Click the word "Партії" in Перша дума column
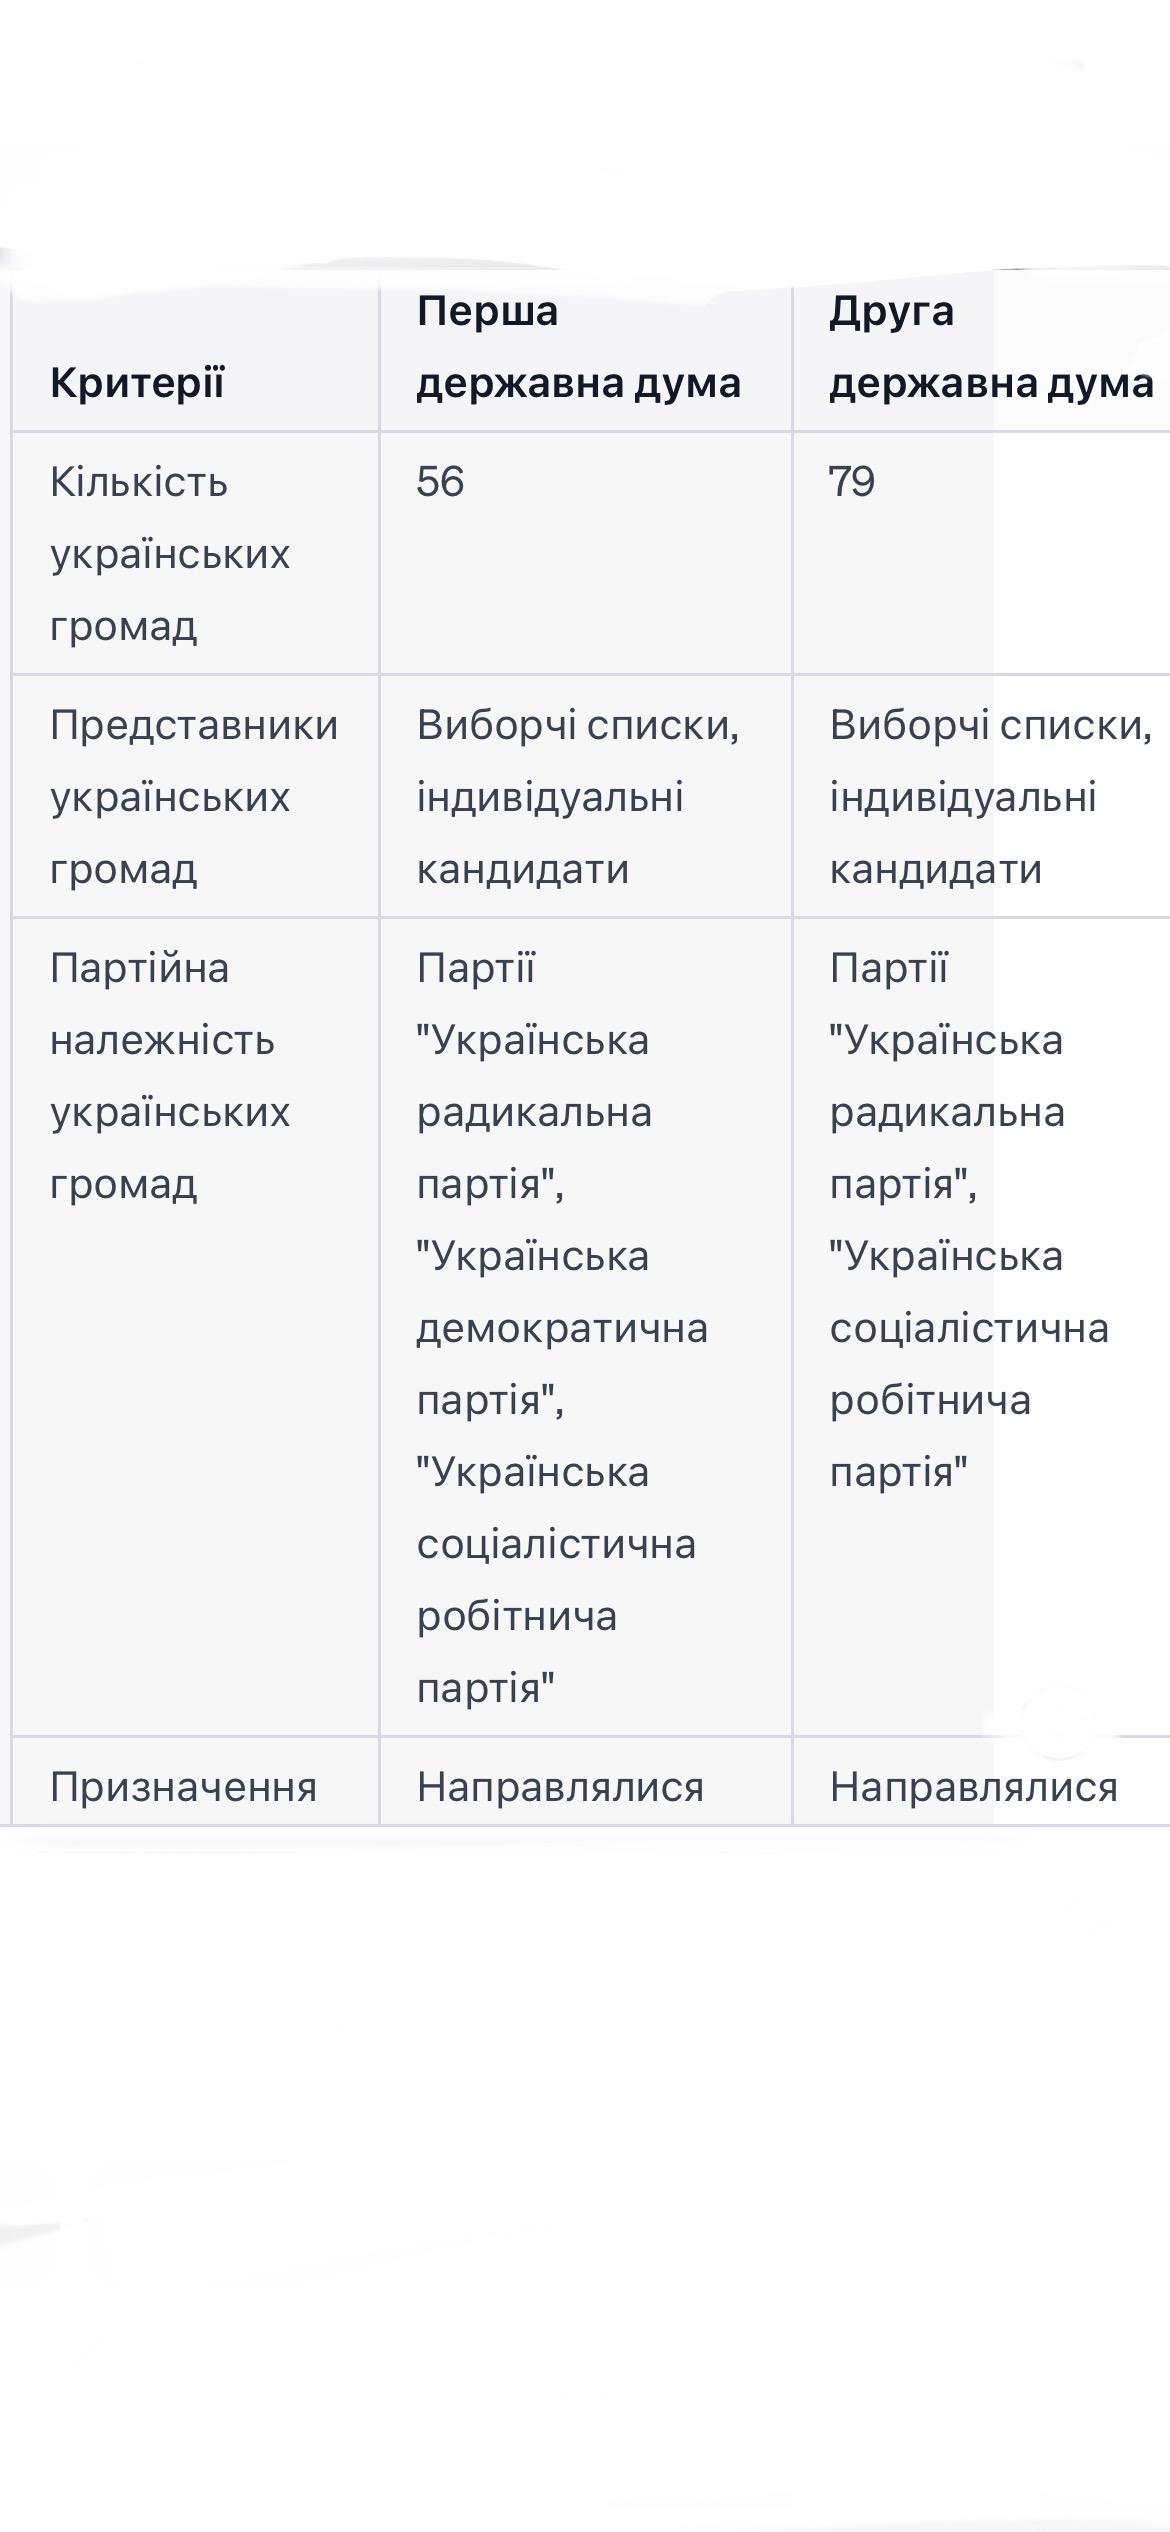The width and height of the screenshot is (1170, 2532). pyautogui.click(x=476, y=968)
